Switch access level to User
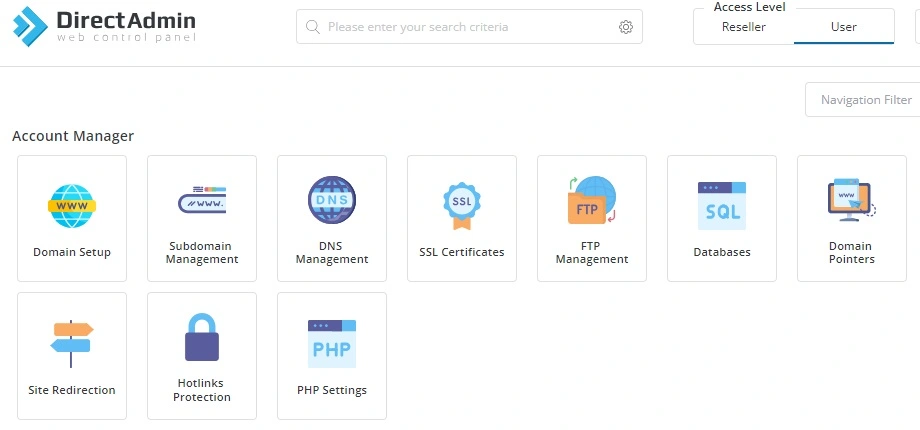The width and height of the screenshot is (920, 430). coord(844,27)
